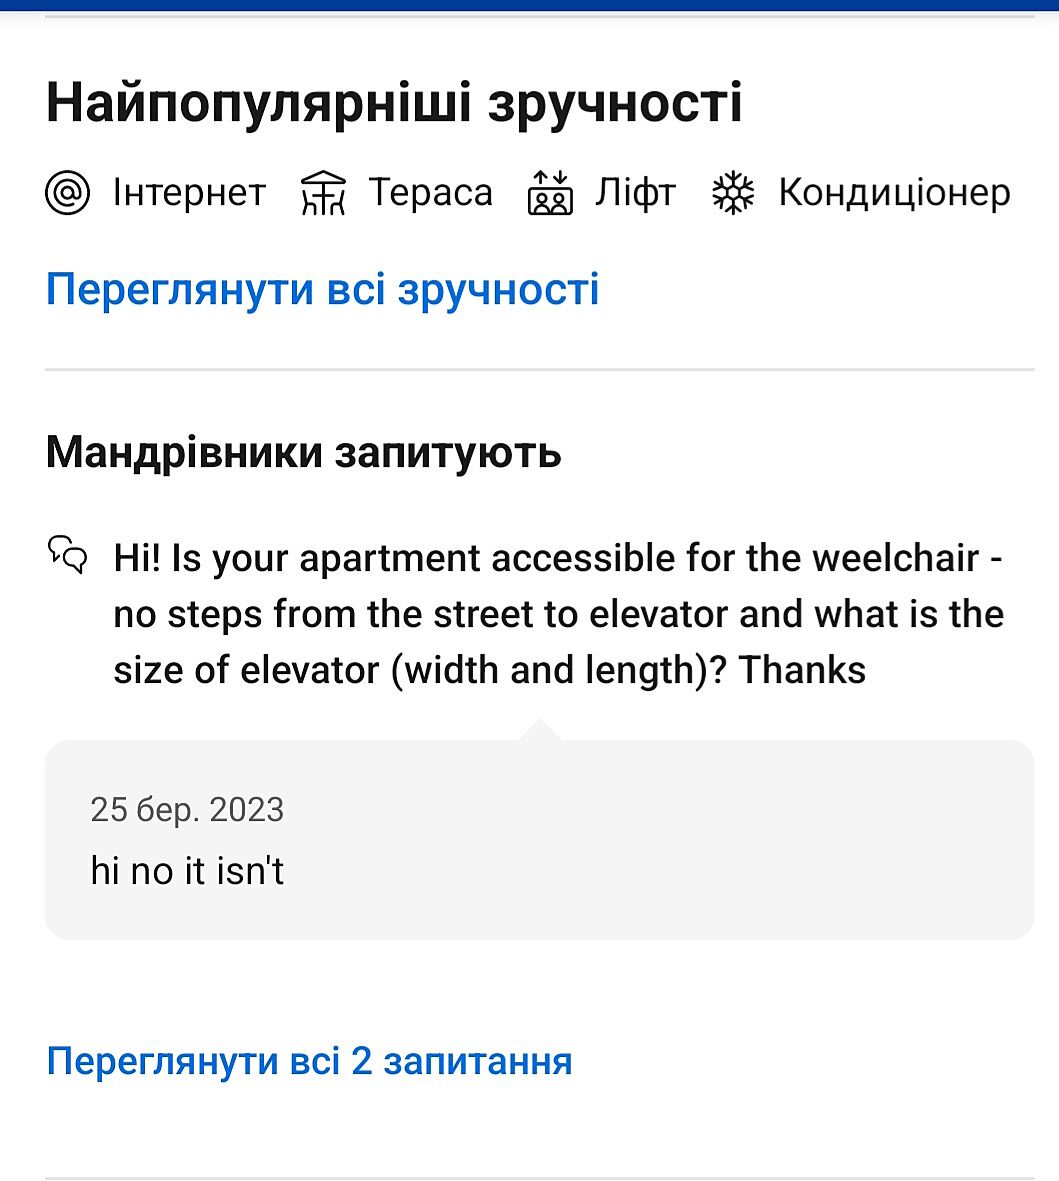Select the Кондиціонер amenity label
The height and width of the screenshot is (1181, 1059).
[894, 192]
